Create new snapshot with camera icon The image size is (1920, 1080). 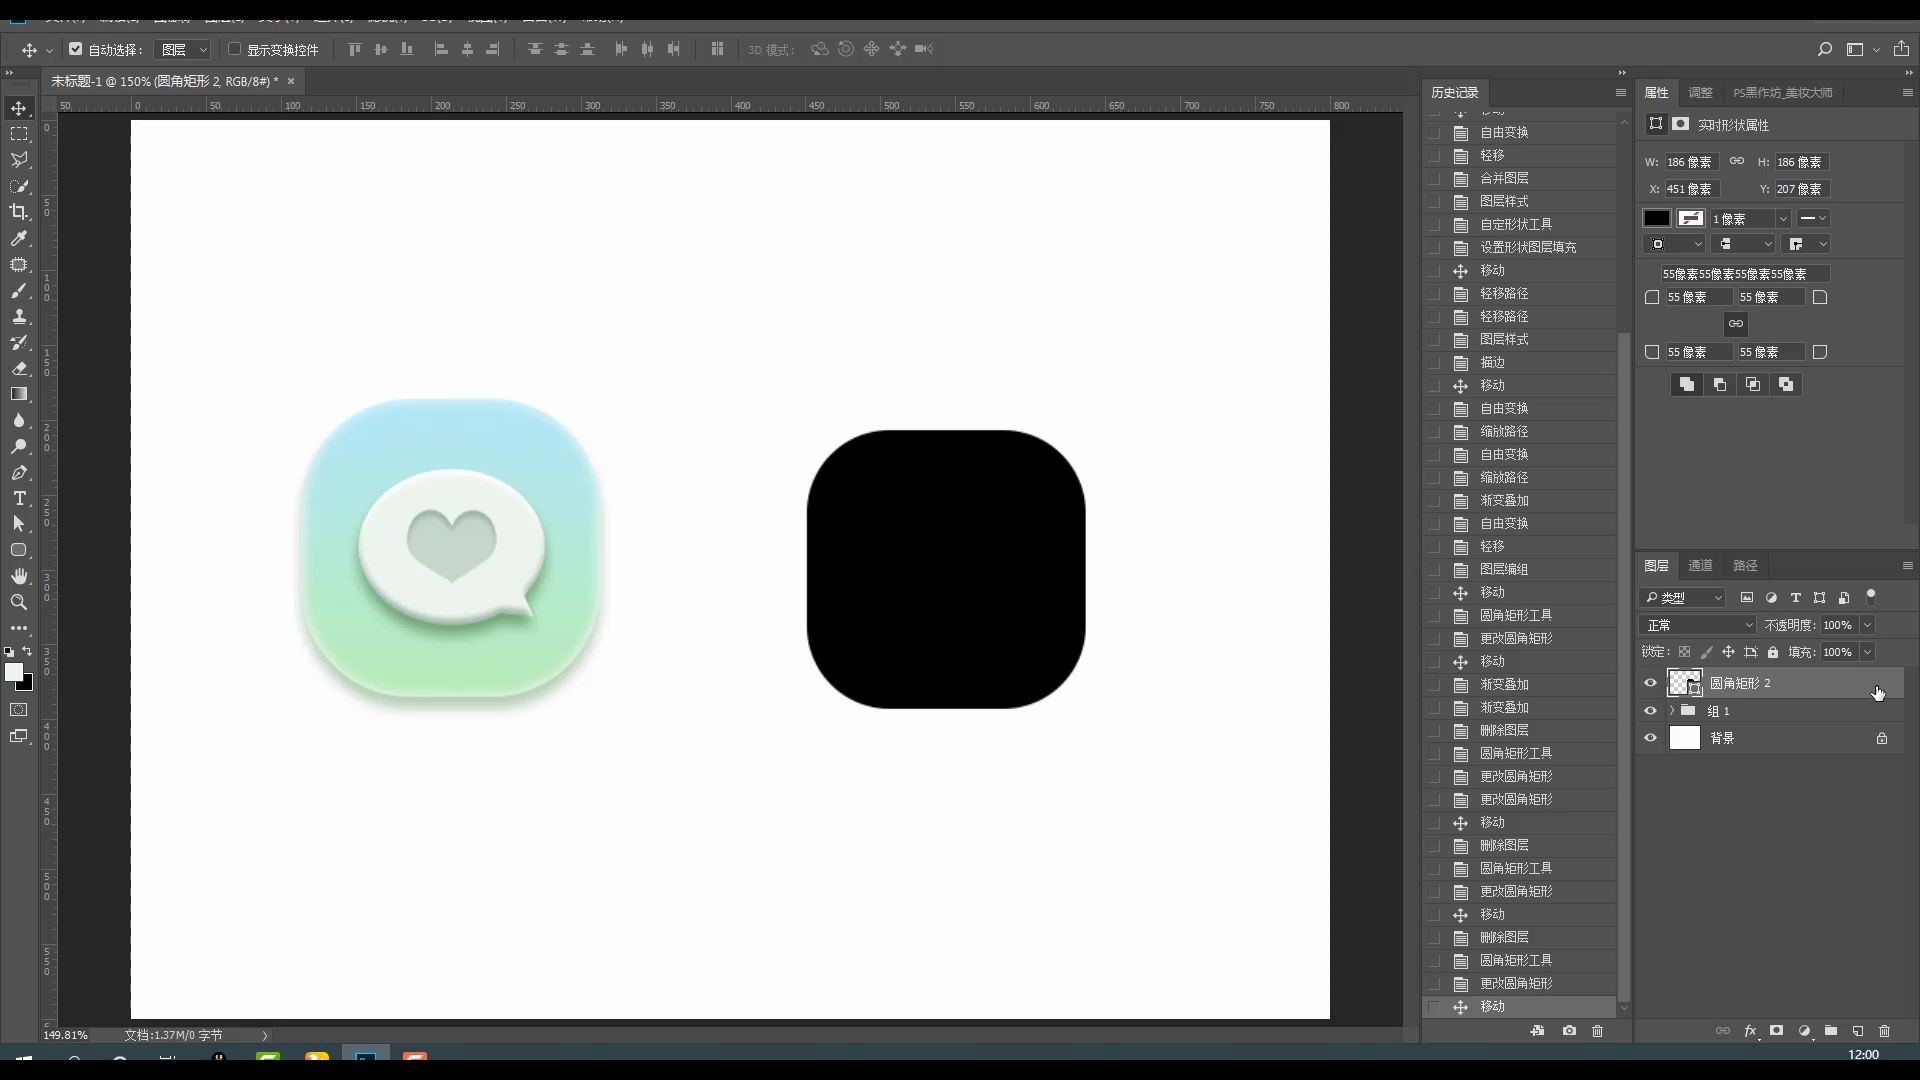[x=1569, y=1031]
